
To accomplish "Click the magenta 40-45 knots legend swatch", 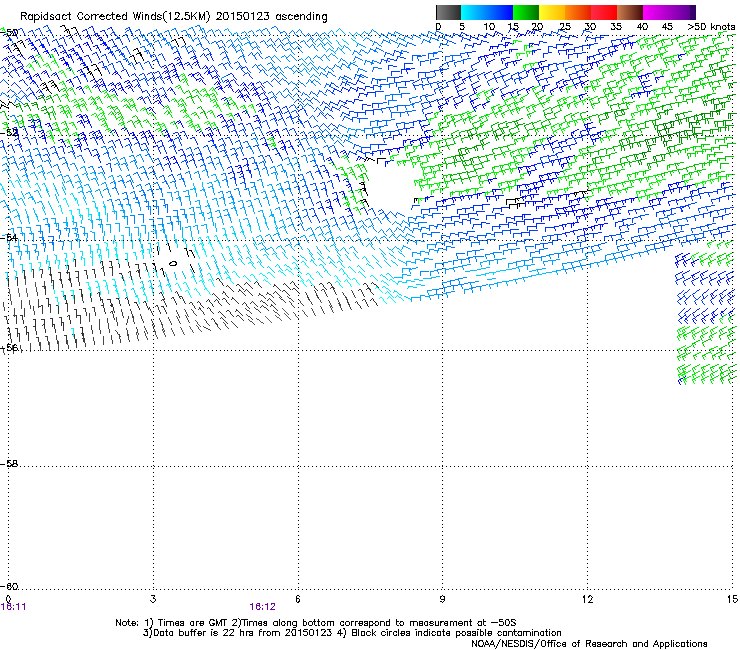I will (656, 12).
